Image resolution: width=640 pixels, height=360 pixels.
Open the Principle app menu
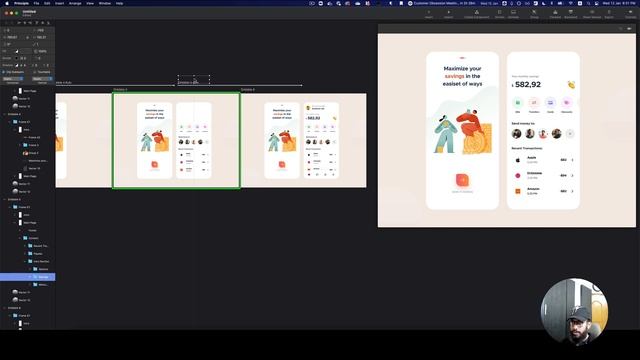(21, 3)
